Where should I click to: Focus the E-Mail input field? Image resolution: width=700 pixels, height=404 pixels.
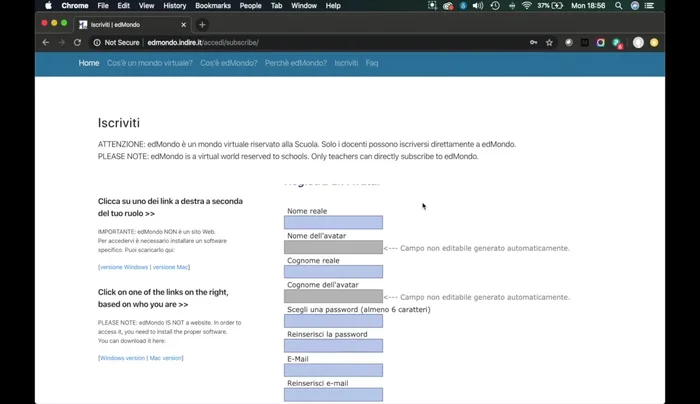333,370
